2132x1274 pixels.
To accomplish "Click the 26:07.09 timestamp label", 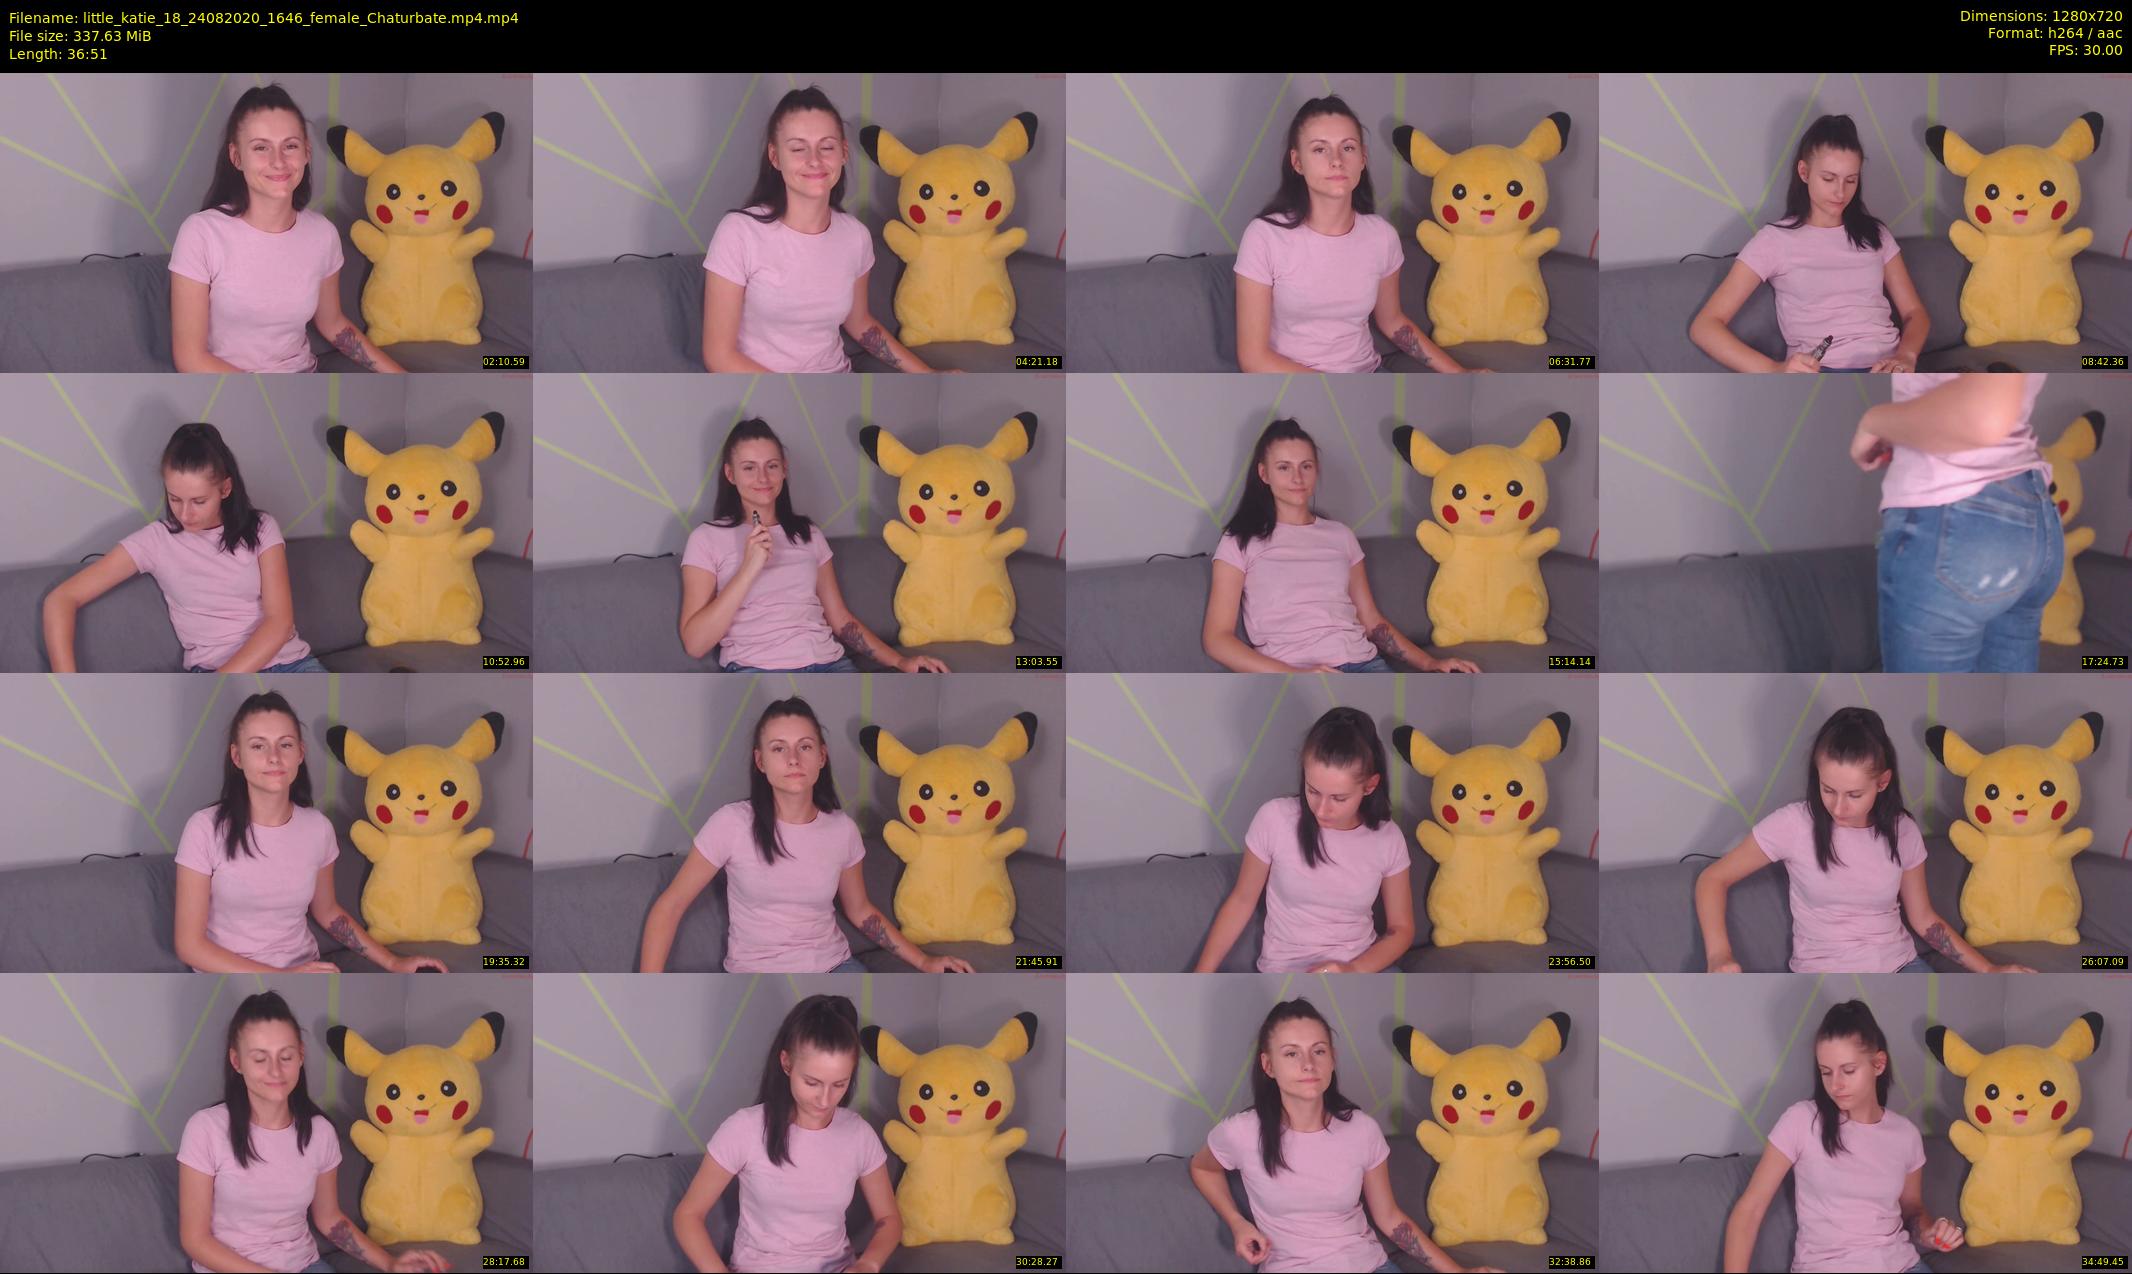I will click(x=2102, y=962).
